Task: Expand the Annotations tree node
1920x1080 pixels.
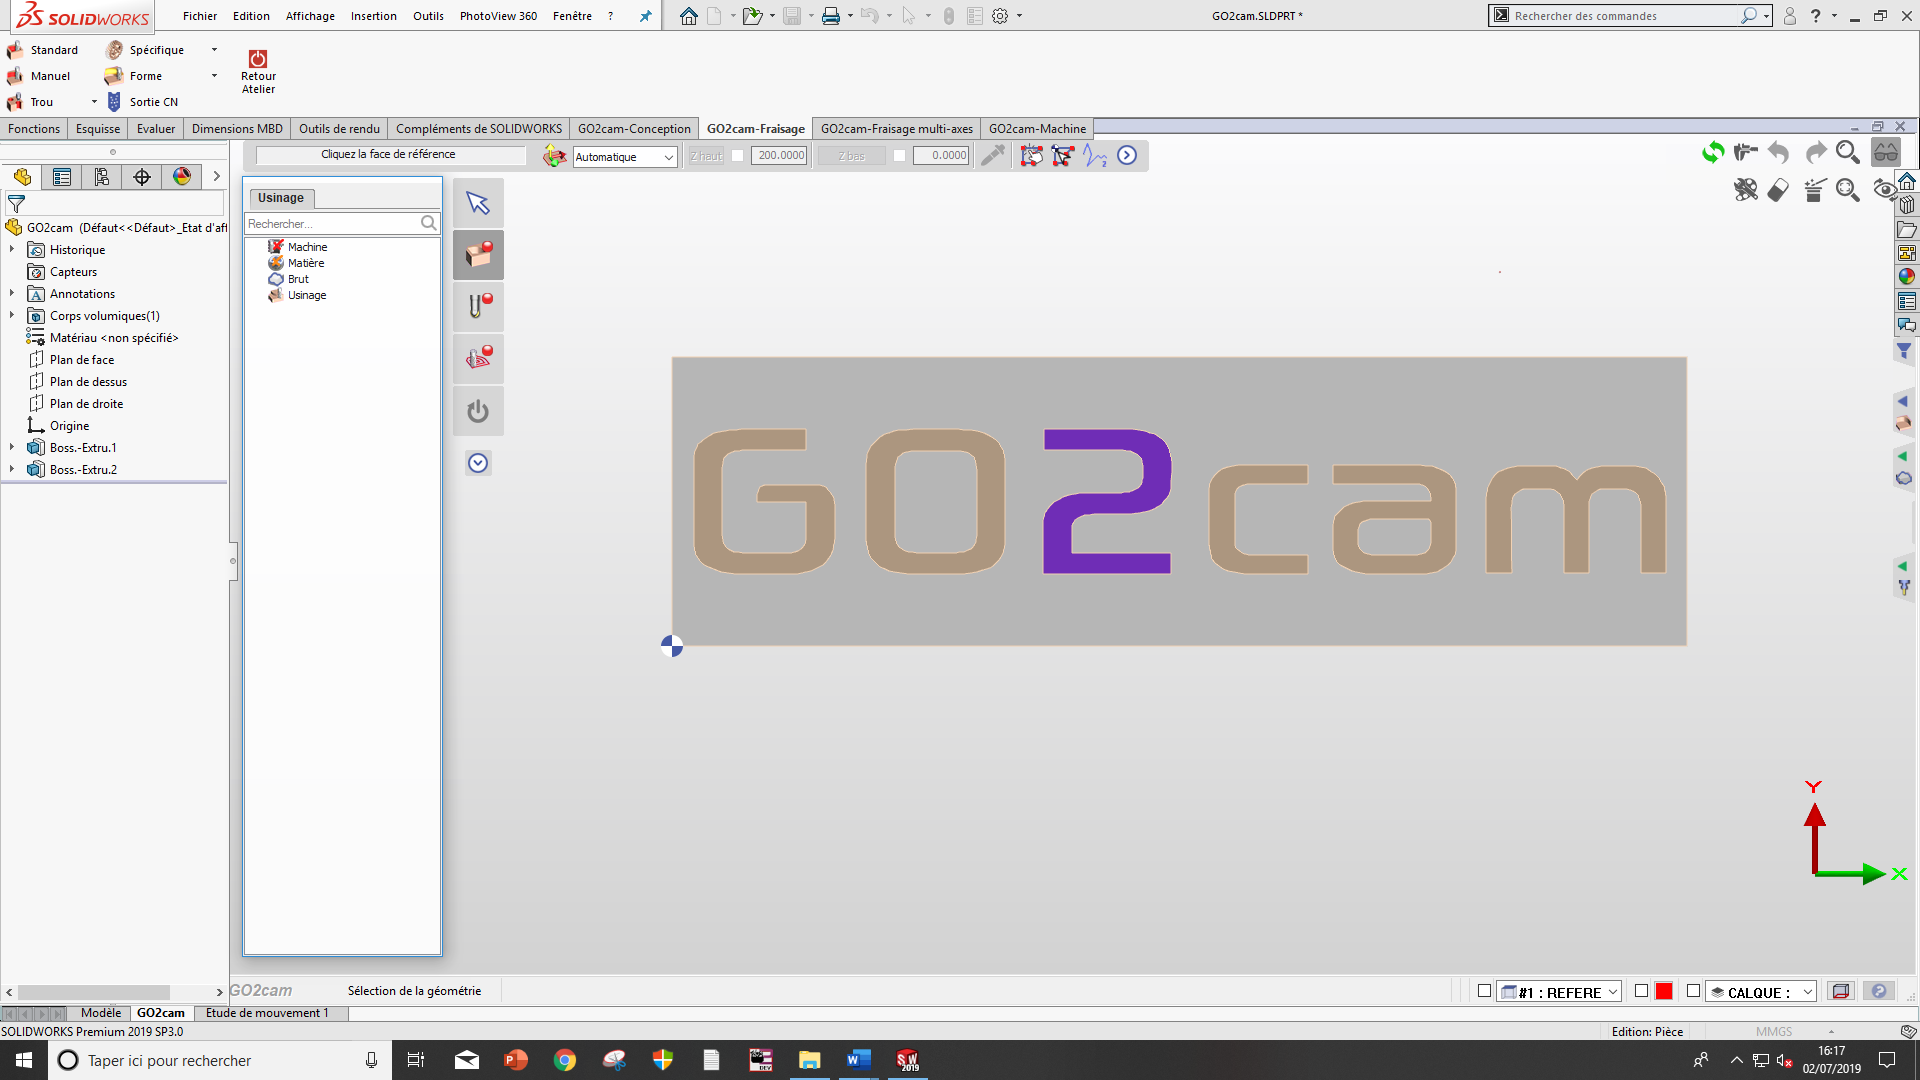Action: click(12, 293)
